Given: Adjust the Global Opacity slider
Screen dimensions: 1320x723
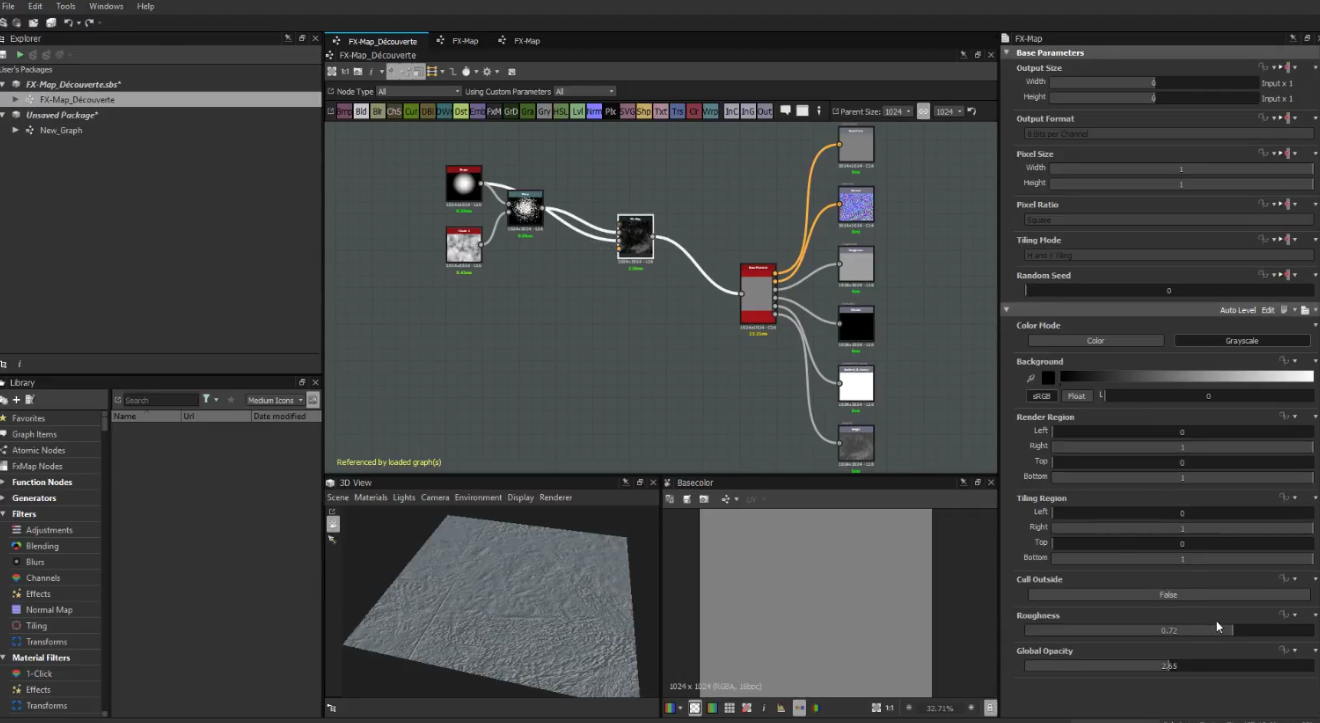Looking at the screenshot, I should (x=1168, y=665).
